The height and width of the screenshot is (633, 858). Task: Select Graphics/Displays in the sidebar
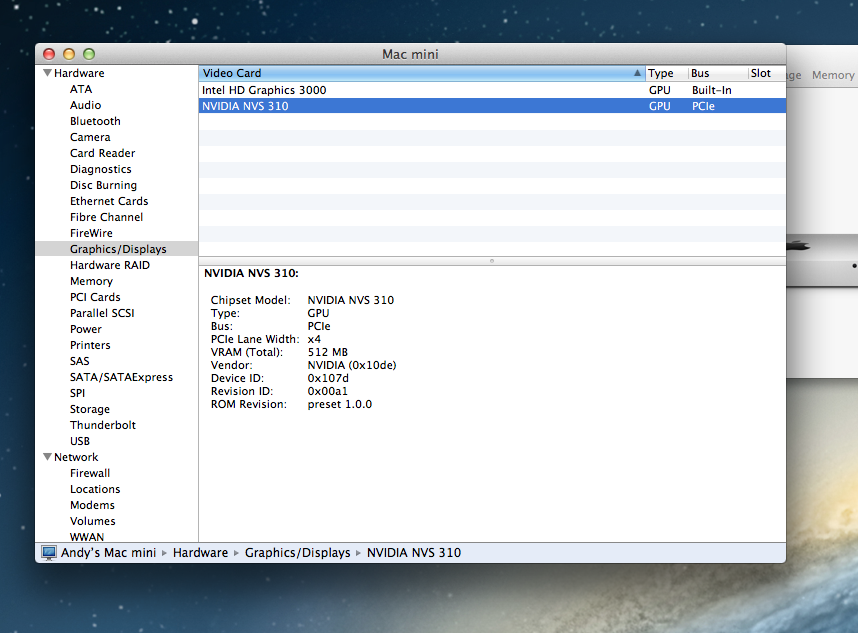tap(118, 249)
